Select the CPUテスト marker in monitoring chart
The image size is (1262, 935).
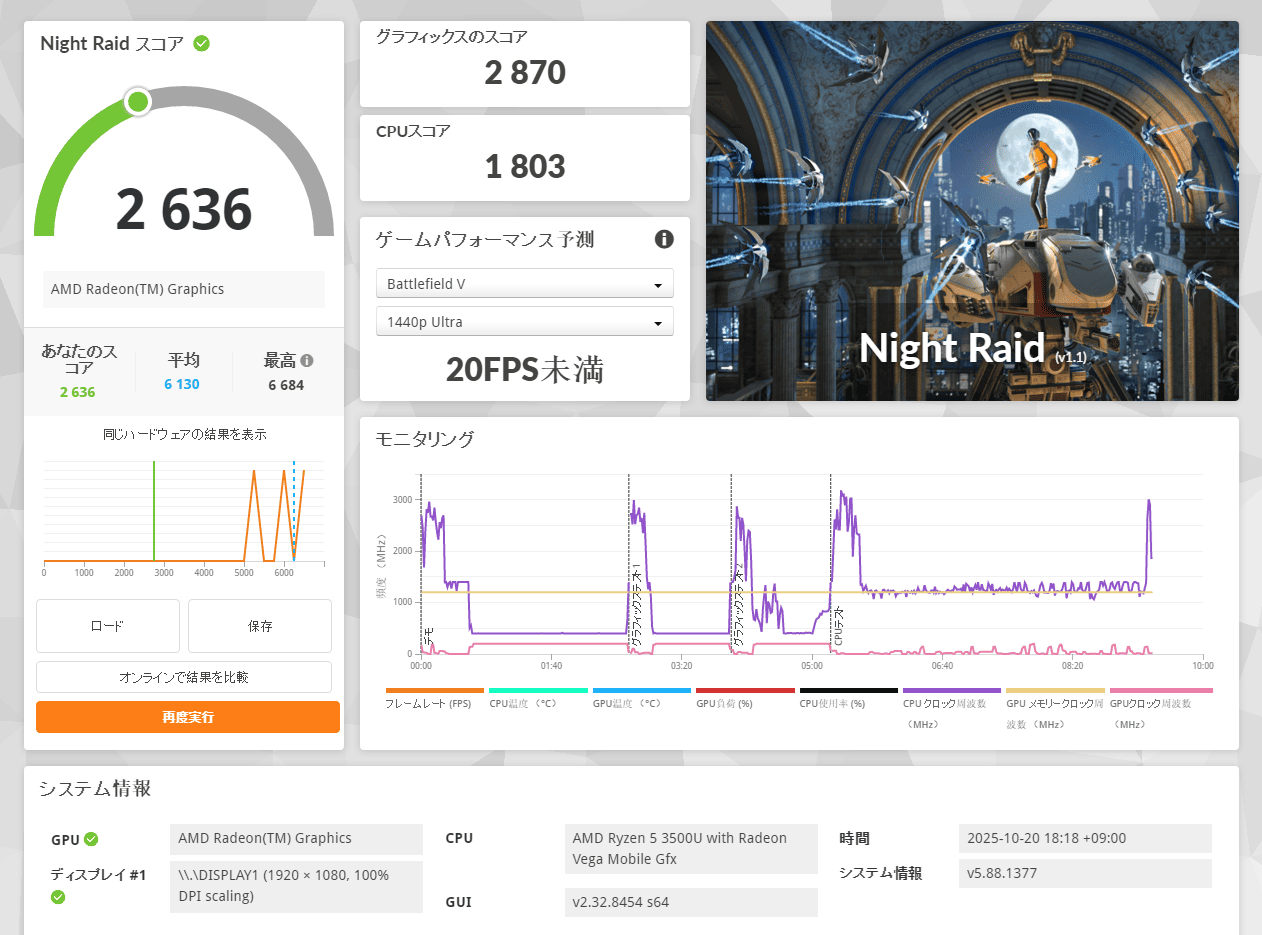point(838,625)
